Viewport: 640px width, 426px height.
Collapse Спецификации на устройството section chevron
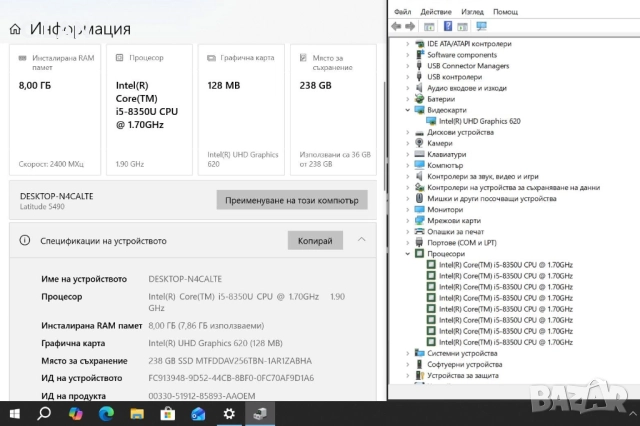pyautogui.click(x=361, y=240)
